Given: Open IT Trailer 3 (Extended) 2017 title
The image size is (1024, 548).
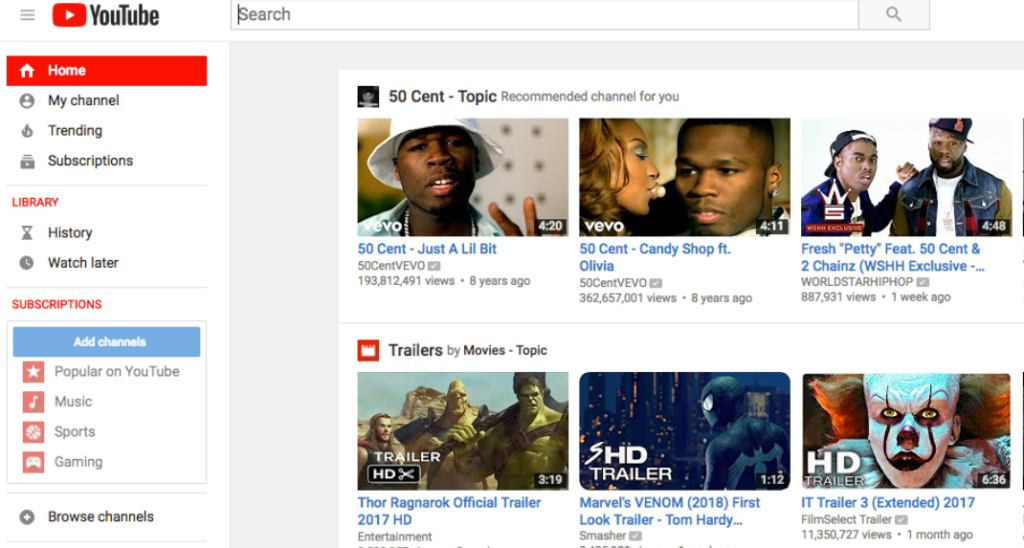Looking at the screenshot, I should 888,503.
